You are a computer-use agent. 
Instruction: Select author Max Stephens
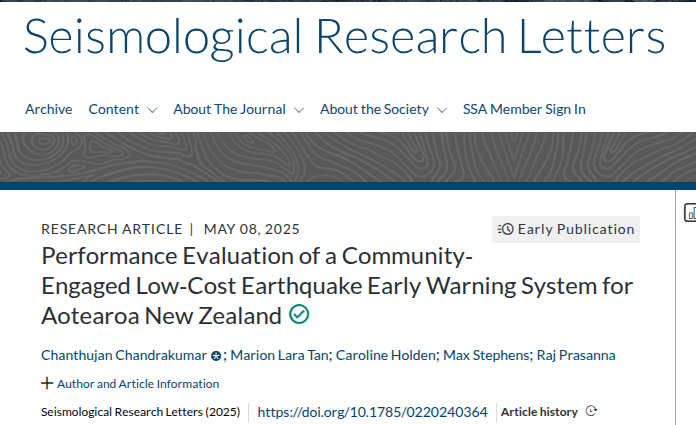pos(486,355)
